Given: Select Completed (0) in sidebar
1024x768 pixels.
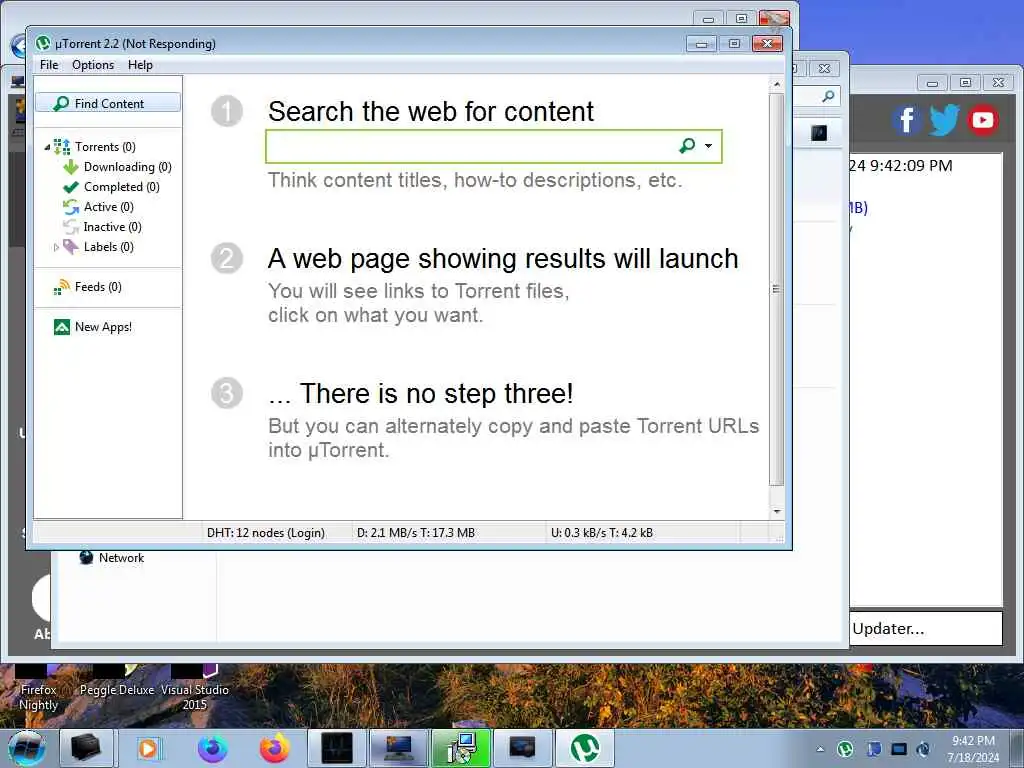Looking at the screenshot, I should pos(121,187).
